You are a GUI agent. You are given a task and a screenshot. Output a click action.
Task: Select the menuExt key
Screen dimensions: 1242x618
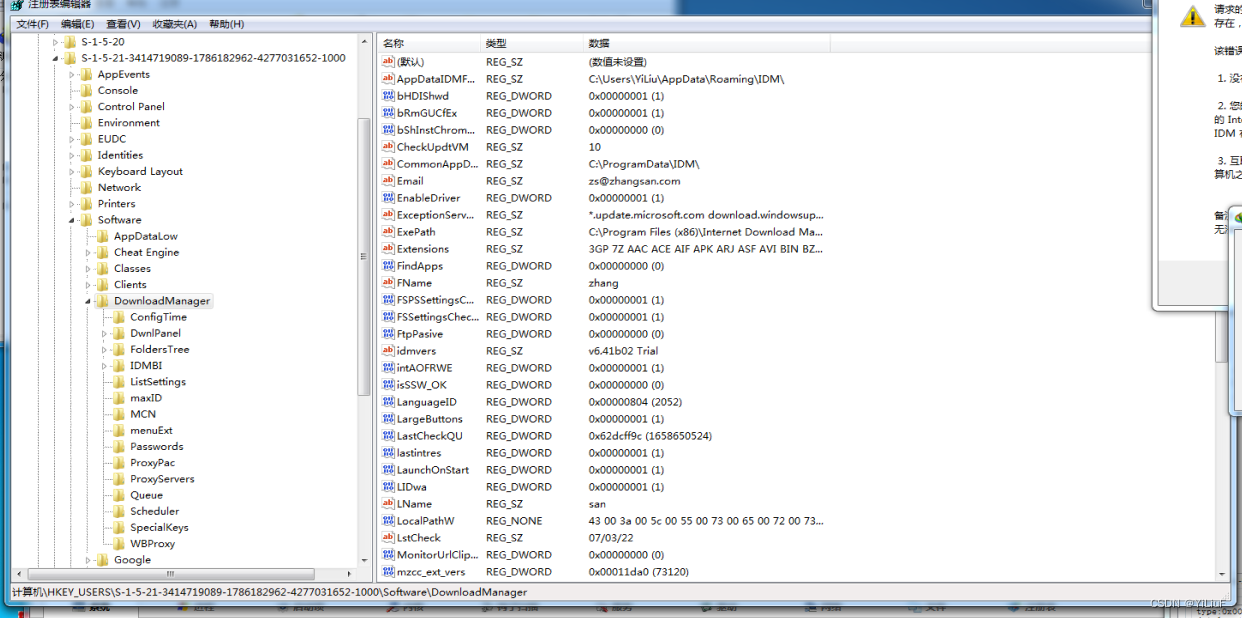[151, 430]
